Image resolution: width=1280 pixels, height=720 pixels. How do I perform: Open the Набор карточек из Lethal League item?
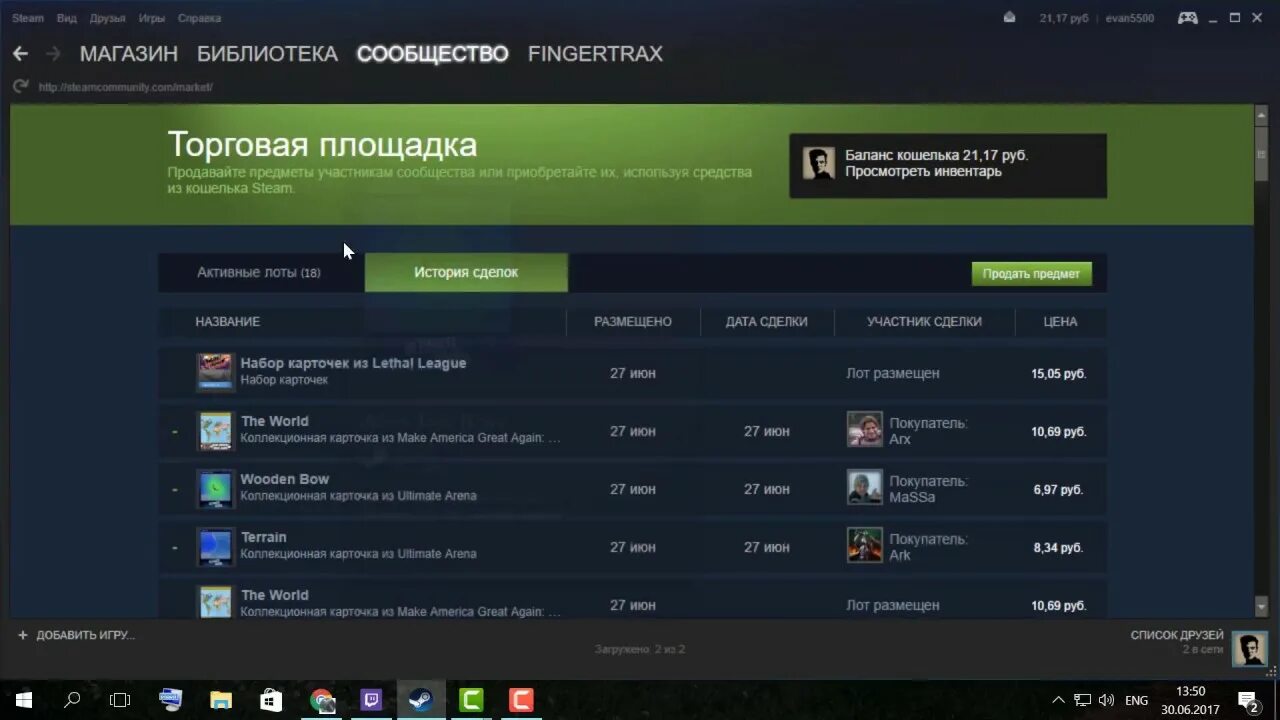pos(353,363)
